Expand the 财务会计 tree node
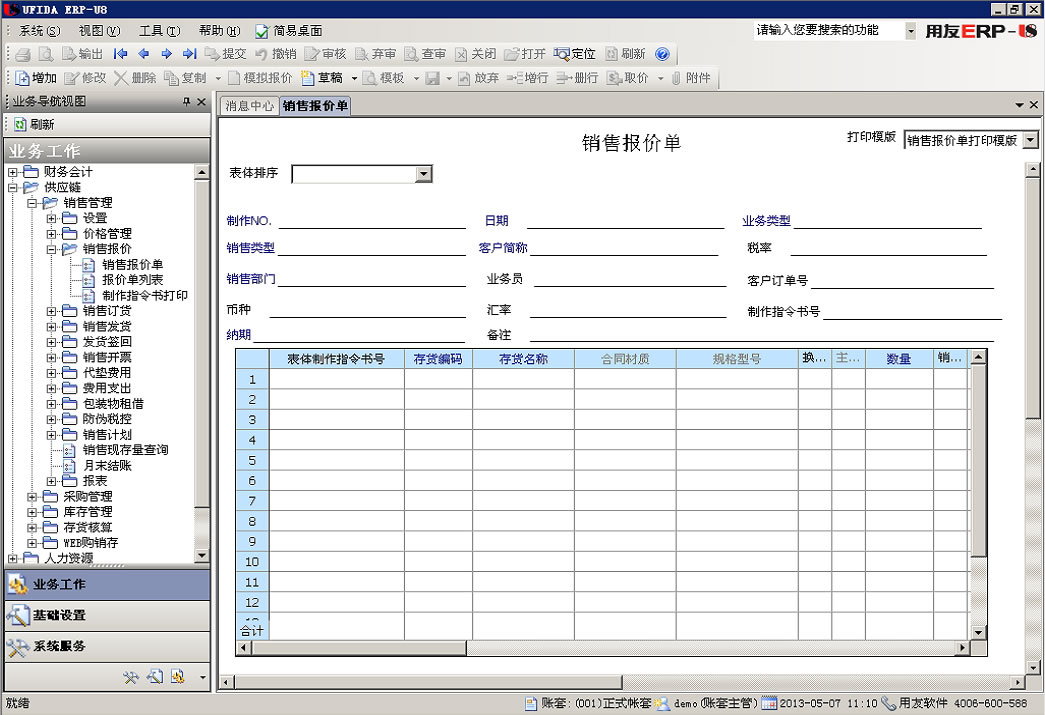Screen dimensions: 1045x715 (13, 172)
